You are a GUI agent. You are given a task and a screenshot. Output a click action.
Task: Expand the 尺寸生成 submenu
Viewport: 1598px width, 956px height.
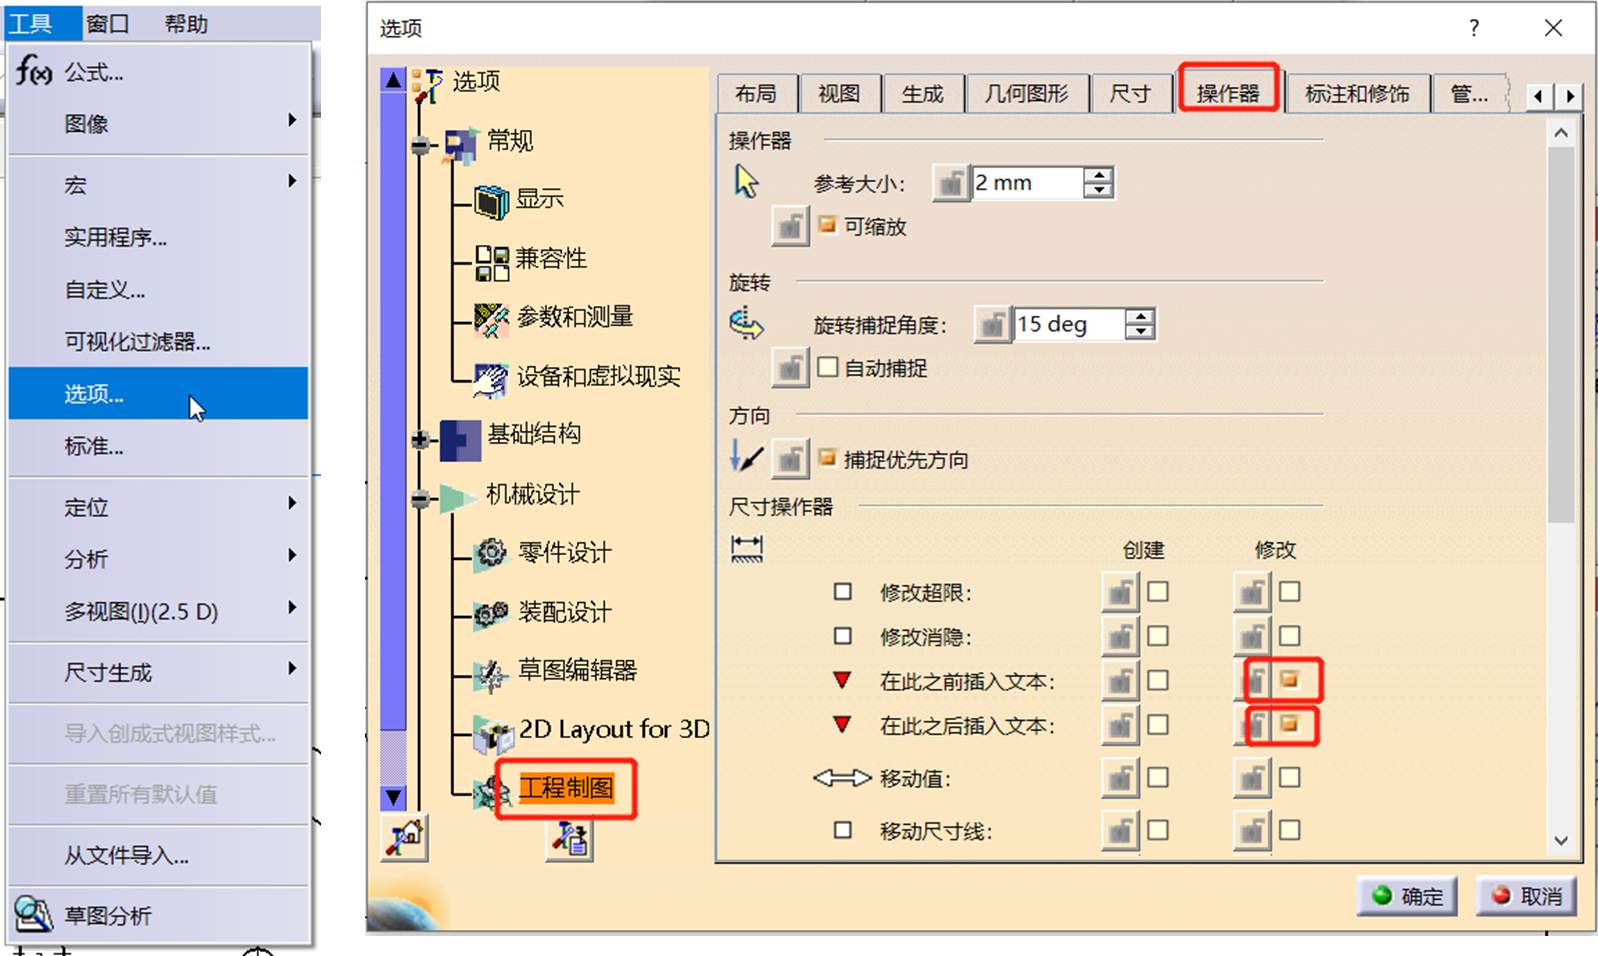(158, 672)
